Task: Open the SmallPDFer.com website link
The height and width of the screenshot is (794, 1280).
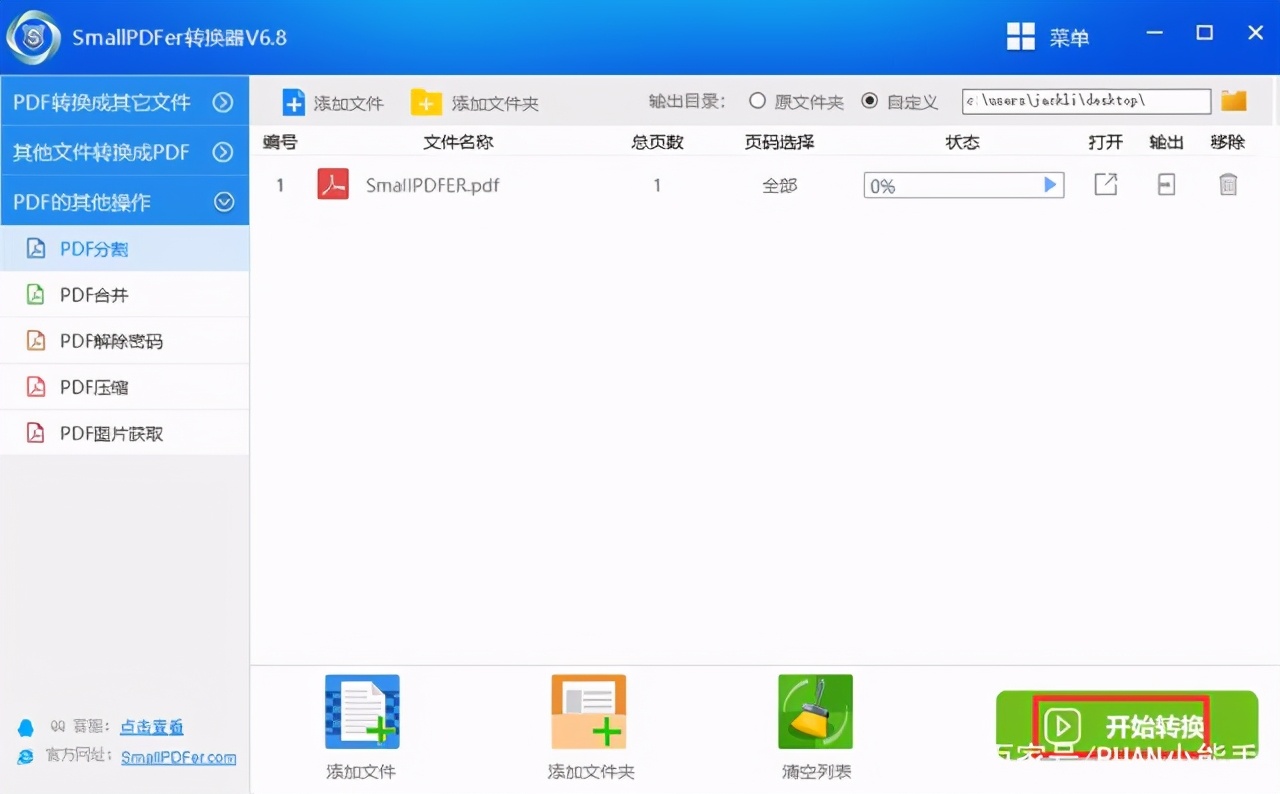Action: (179, 757)
